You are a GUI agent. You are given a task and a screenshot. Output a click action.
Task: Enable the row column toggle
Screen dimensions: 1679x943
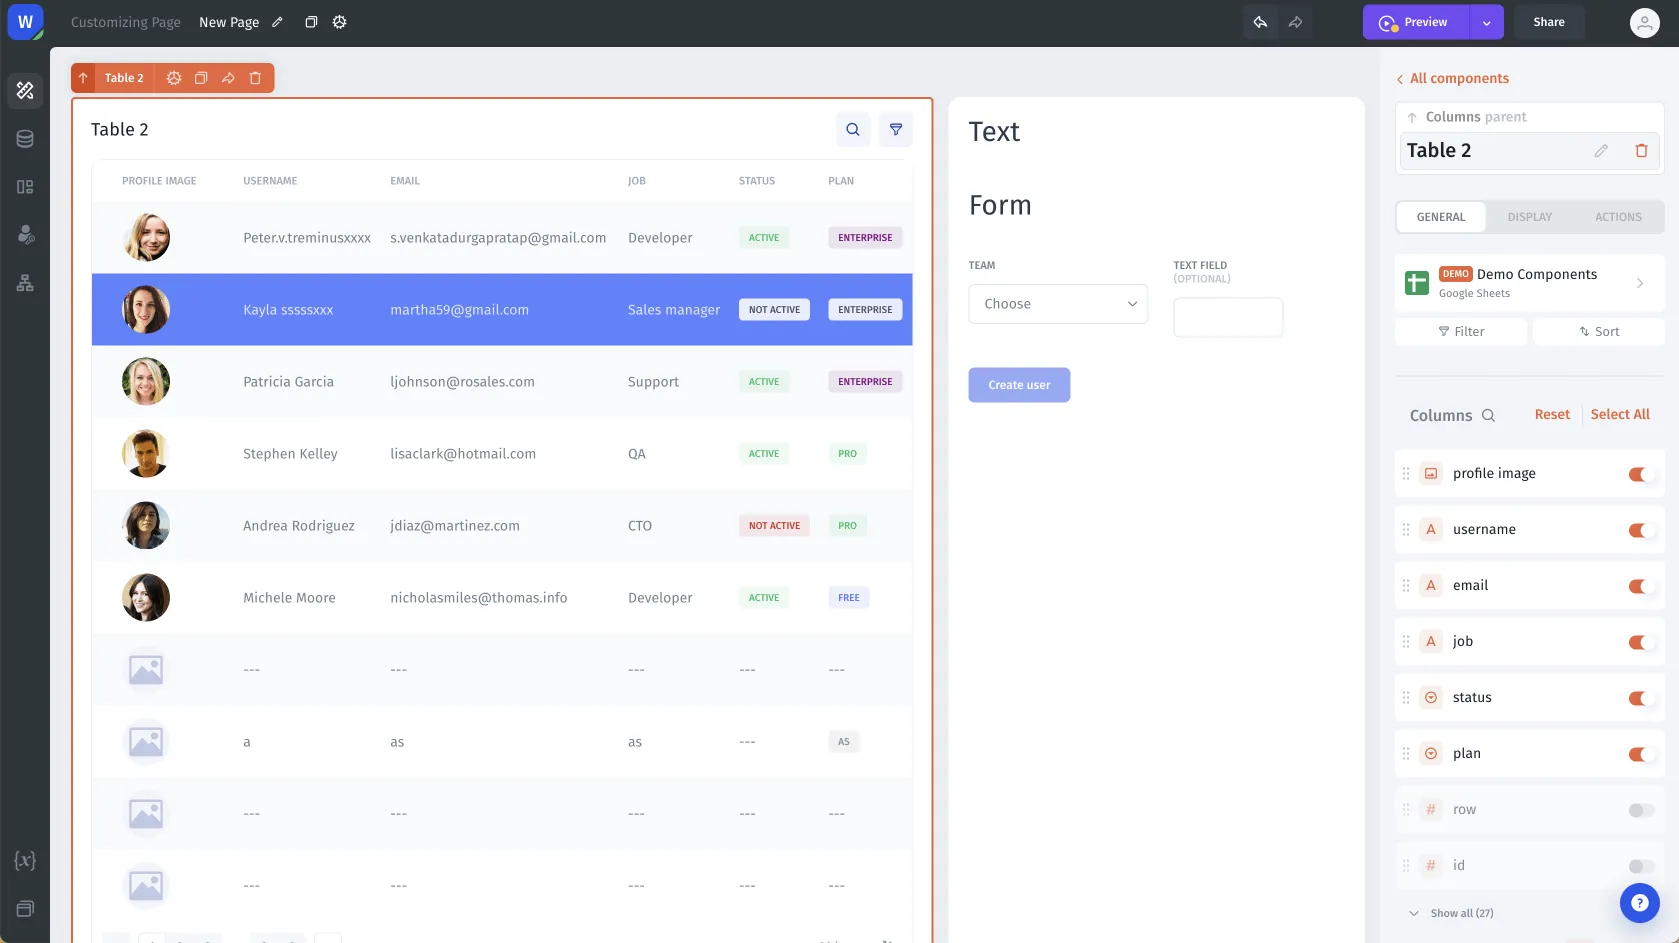(x=1637, y=810)
